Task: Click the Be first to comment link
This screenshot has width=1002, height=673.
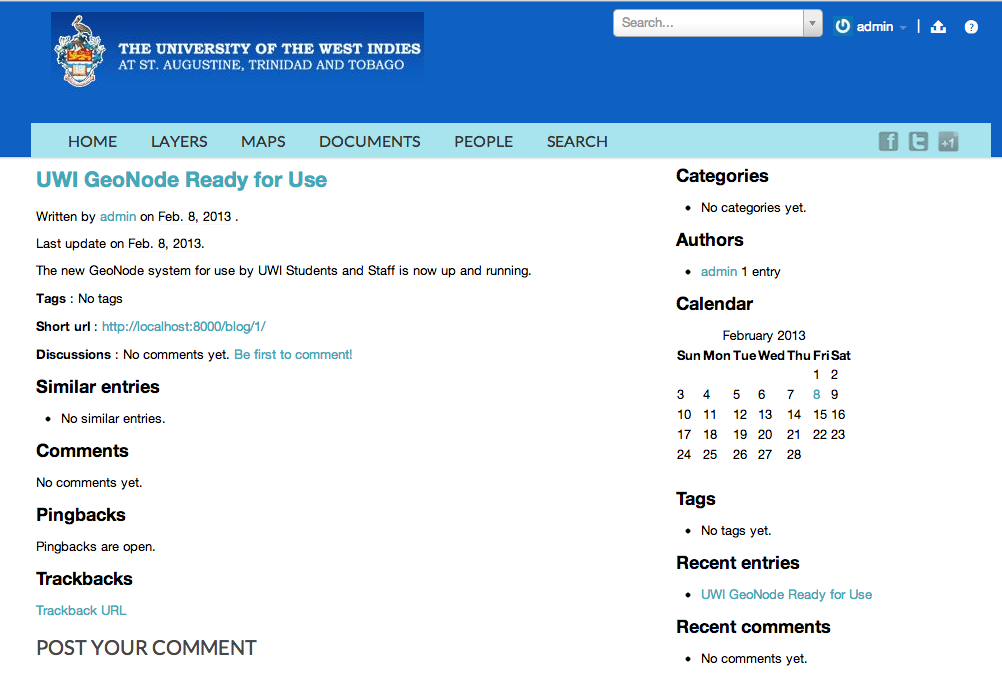Action: (x=293, y=355)
